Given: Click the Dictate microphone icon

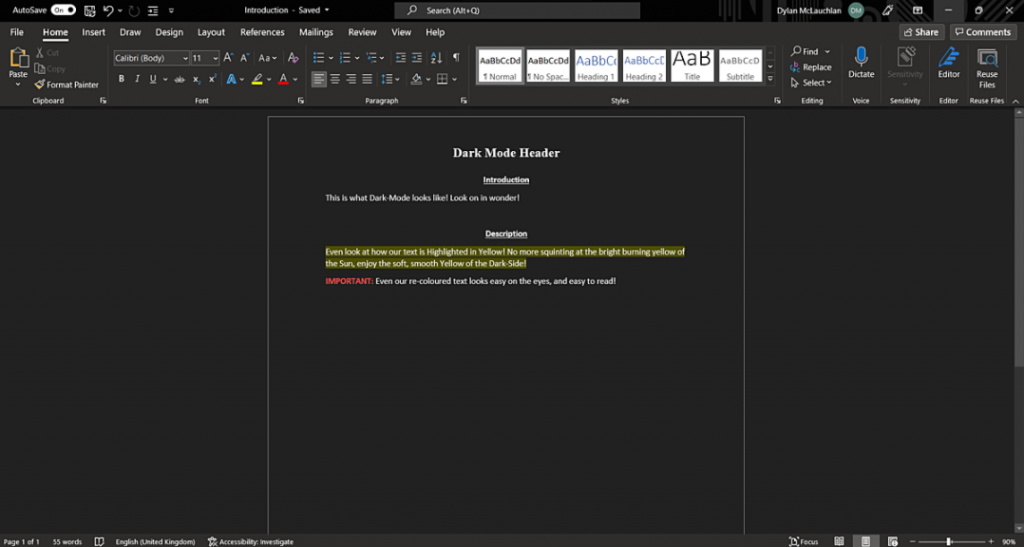Looking at the screenshot, I should 861,57.
